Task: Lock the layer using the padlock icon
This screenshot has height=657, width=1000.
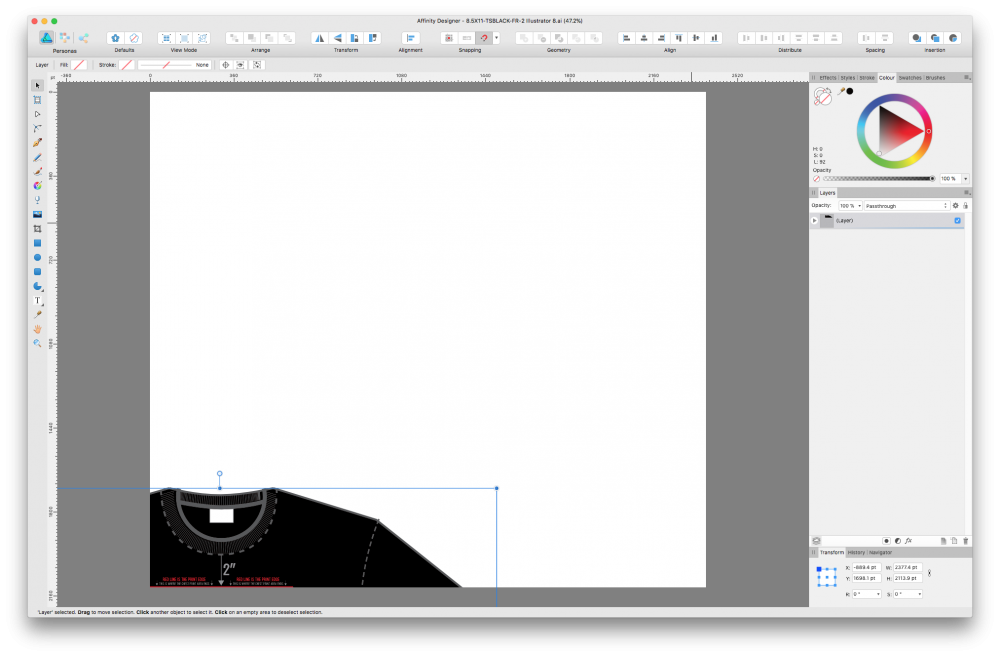Action: coord(965,205)
